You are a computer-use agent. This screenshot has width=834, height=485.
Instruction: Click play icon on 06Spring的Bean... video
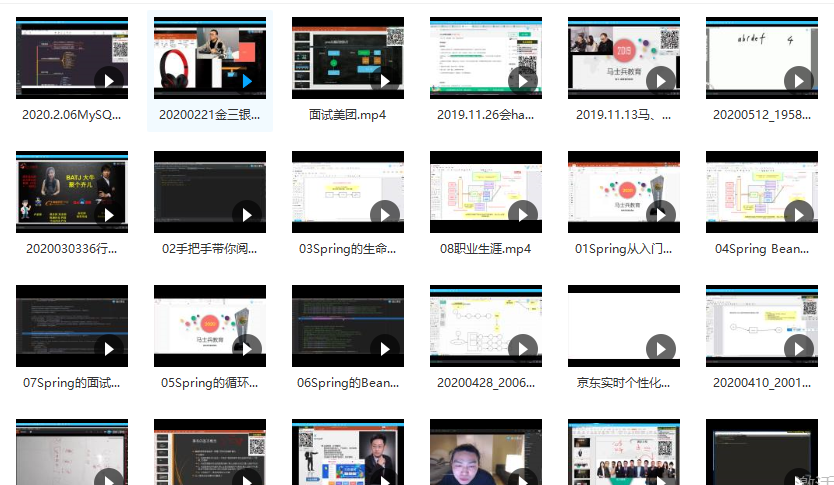[x=385, y=349]
